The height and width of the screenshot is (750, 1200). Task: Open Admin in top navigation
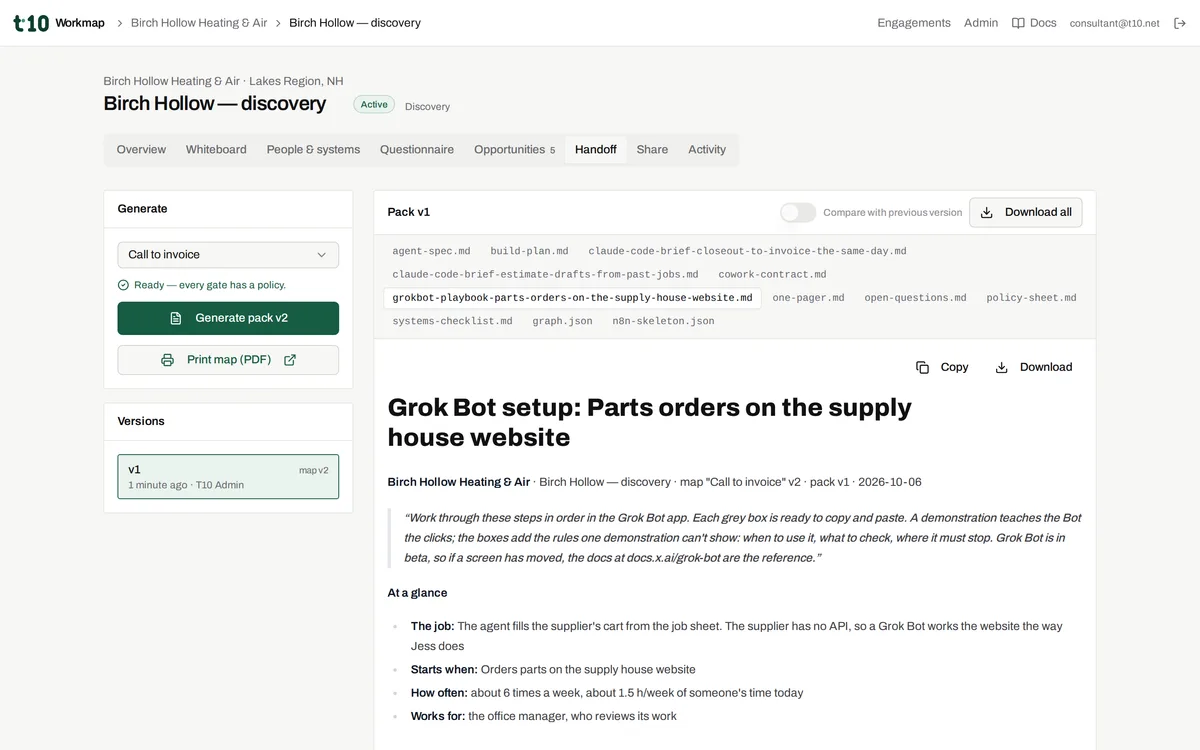981,23
